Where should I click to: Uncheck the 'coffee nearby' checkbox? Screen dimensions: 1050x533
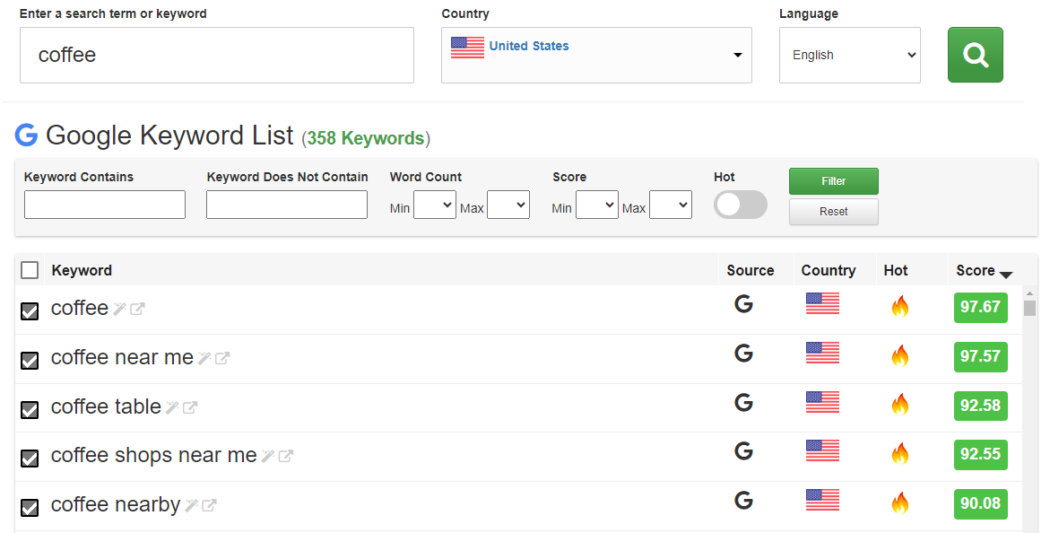29,508
